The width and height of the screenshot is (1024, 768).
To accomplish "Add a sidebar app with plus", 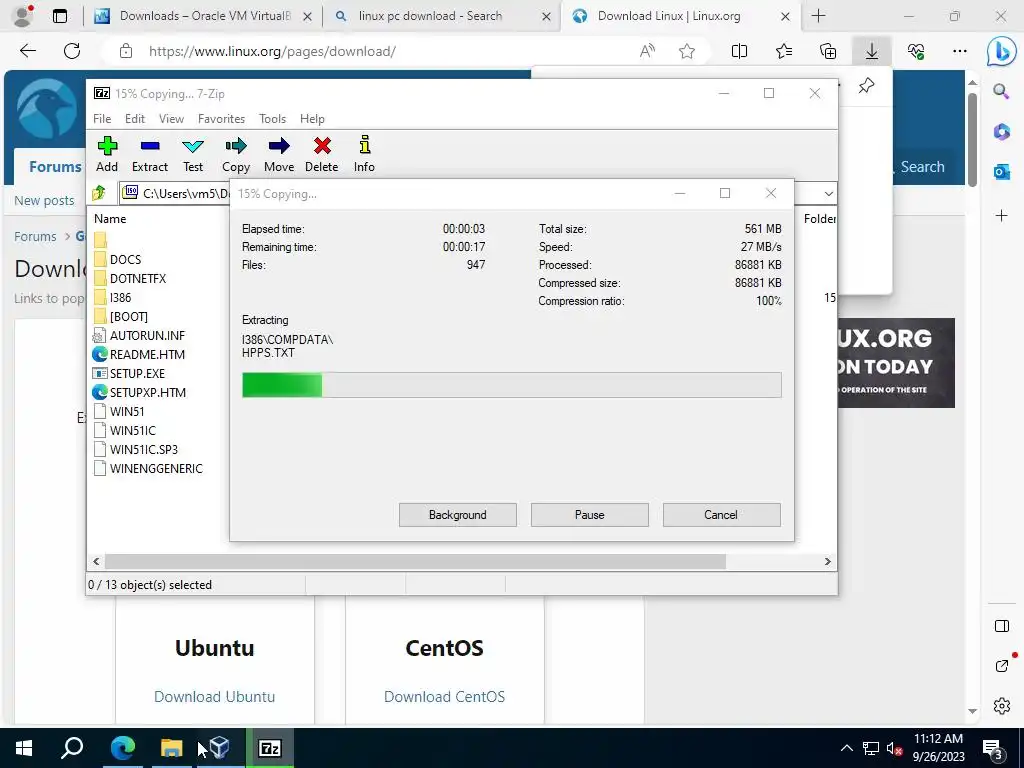I will (1001, 216).
